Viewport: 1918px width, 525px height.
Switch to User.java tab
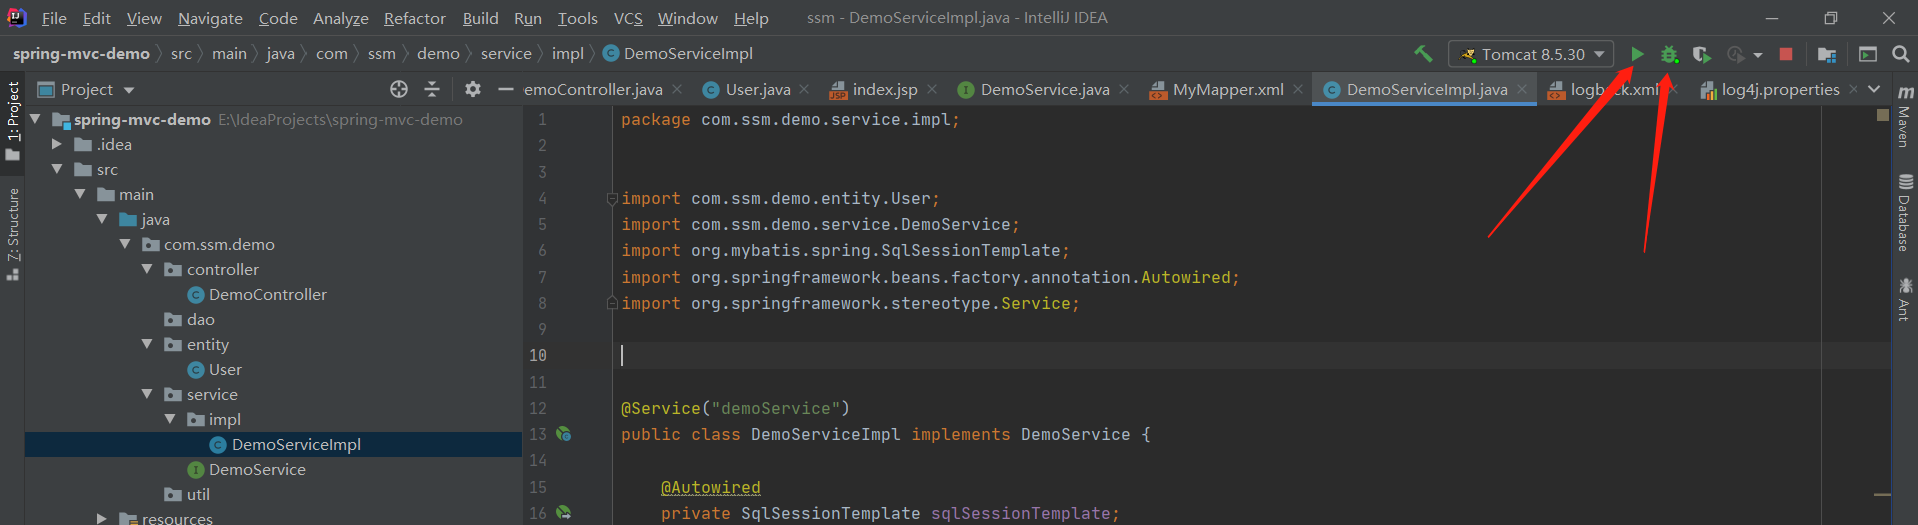(757, 90)
